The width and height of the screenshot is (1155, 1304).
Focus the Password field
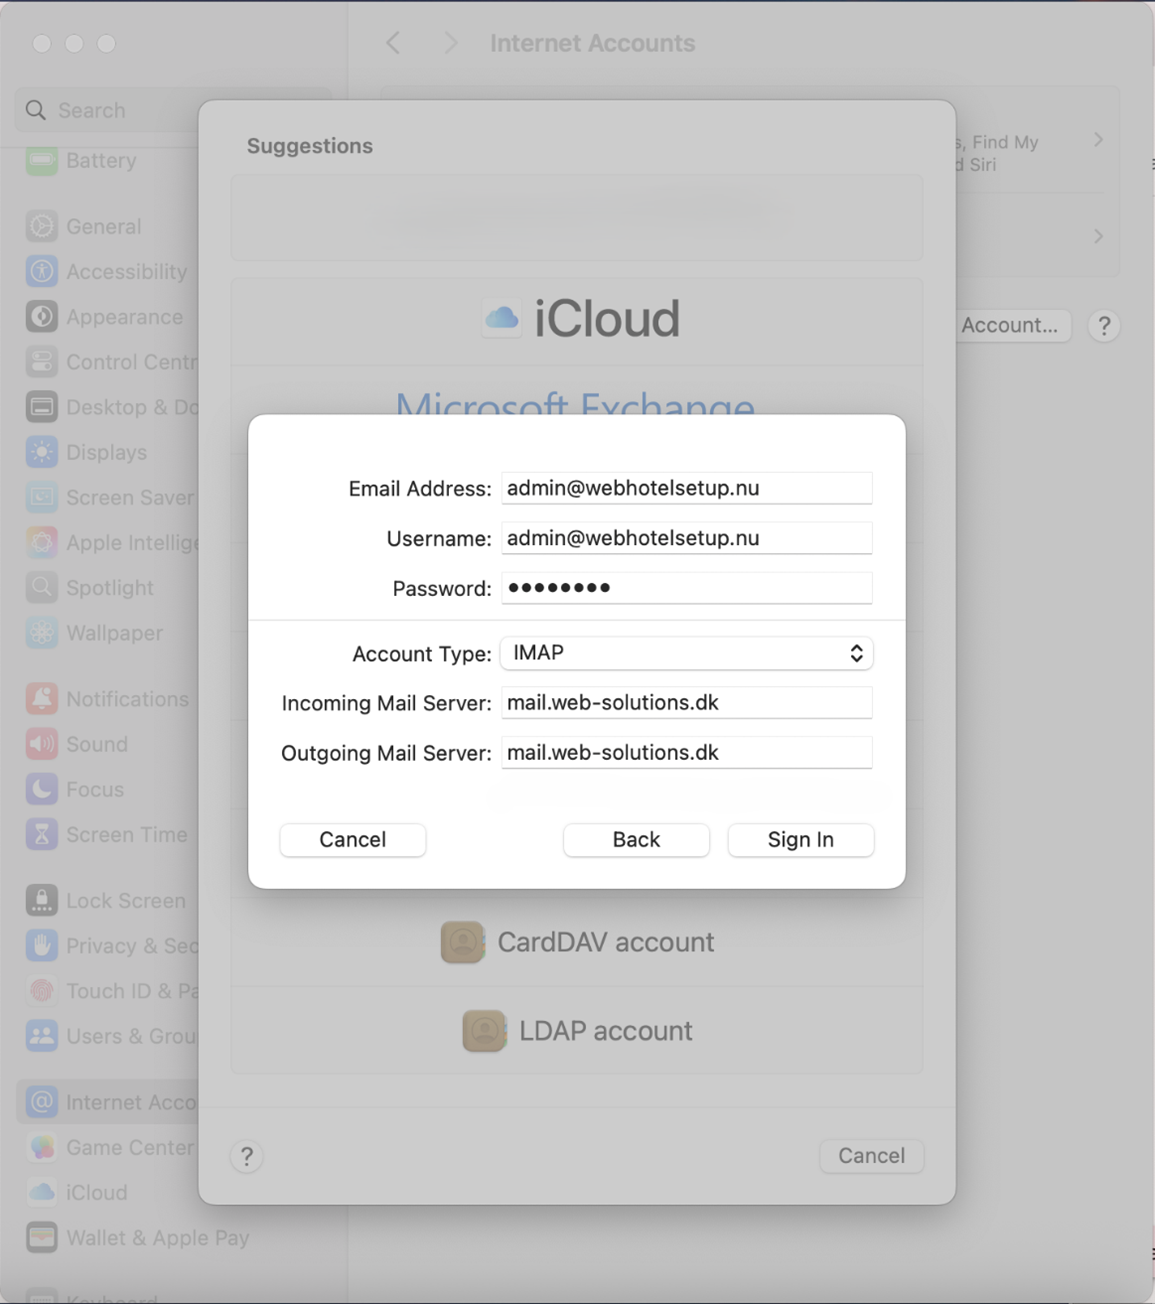tap(686, 588)
